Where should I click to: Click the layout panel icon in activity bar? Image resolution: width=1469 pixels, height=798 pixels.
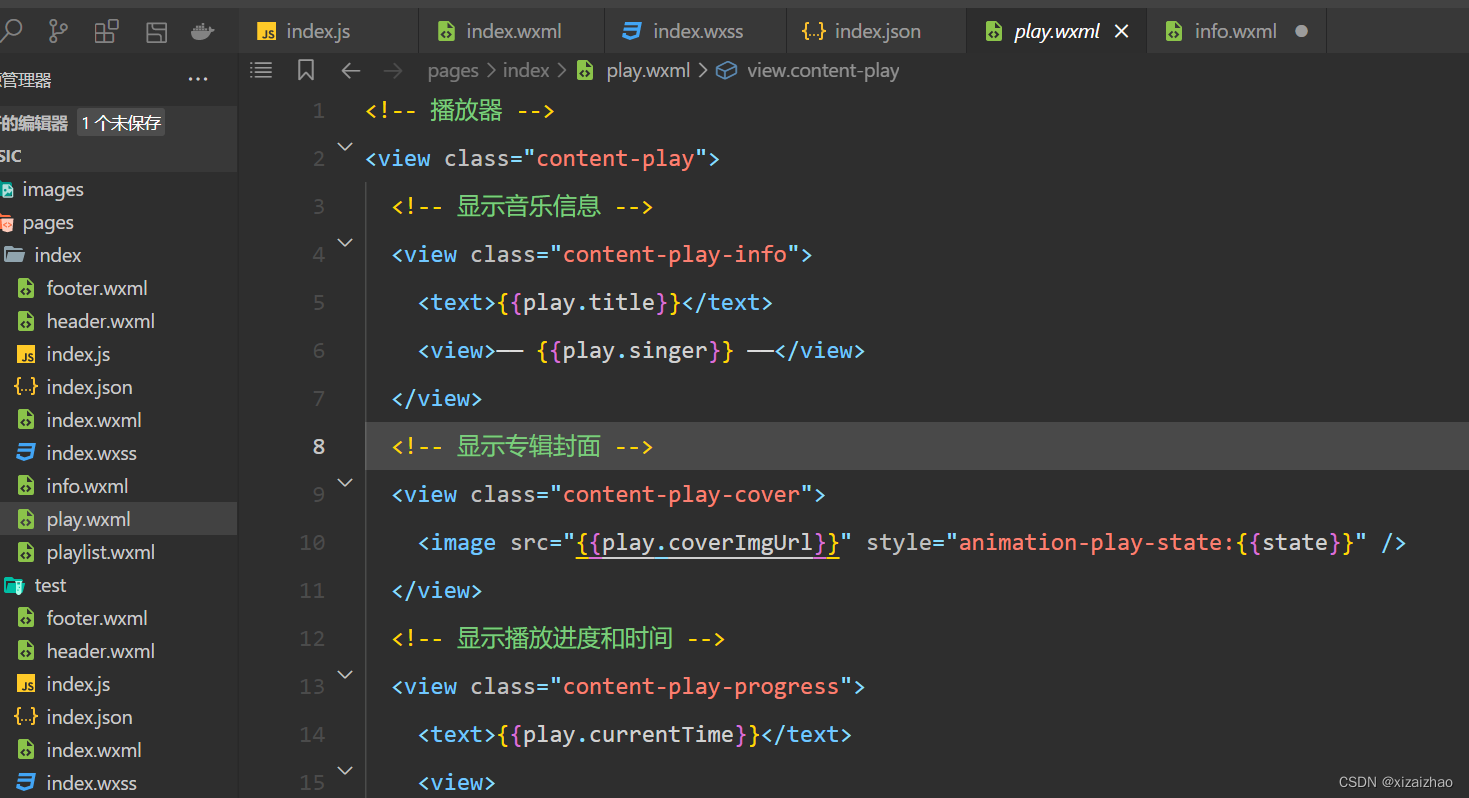tap(156, 31)
